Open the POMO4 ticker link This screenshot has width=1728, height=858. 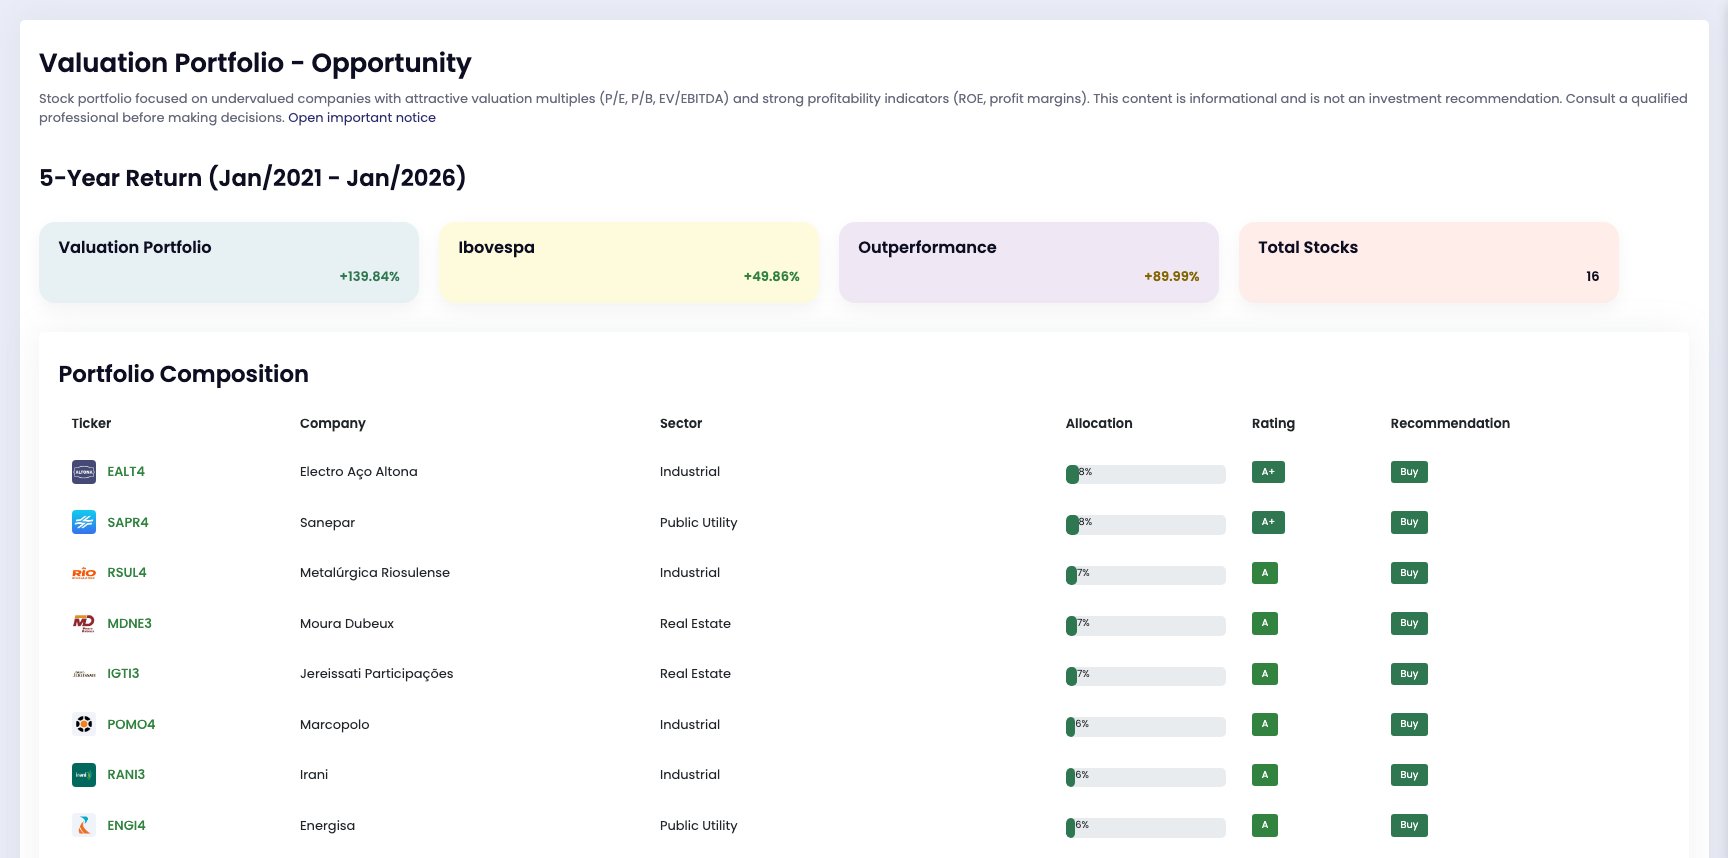[131, 724]
